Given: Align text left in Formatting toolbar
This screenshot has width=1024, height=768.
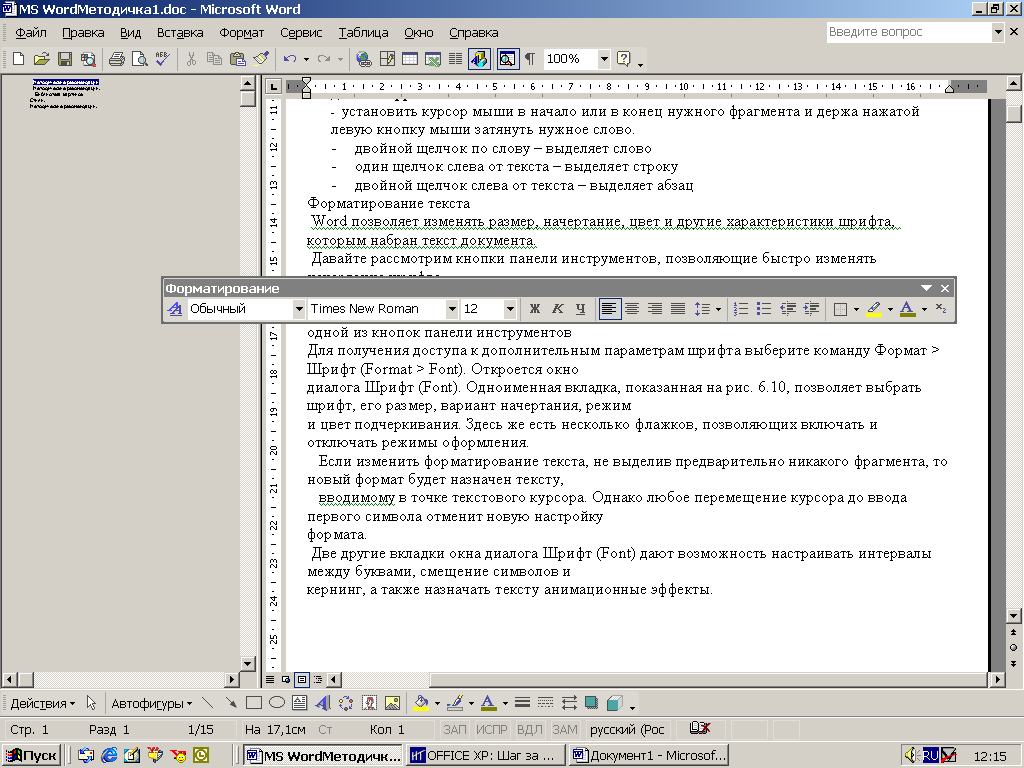Looking at the screenshot, I should click(x=609, y=309).
